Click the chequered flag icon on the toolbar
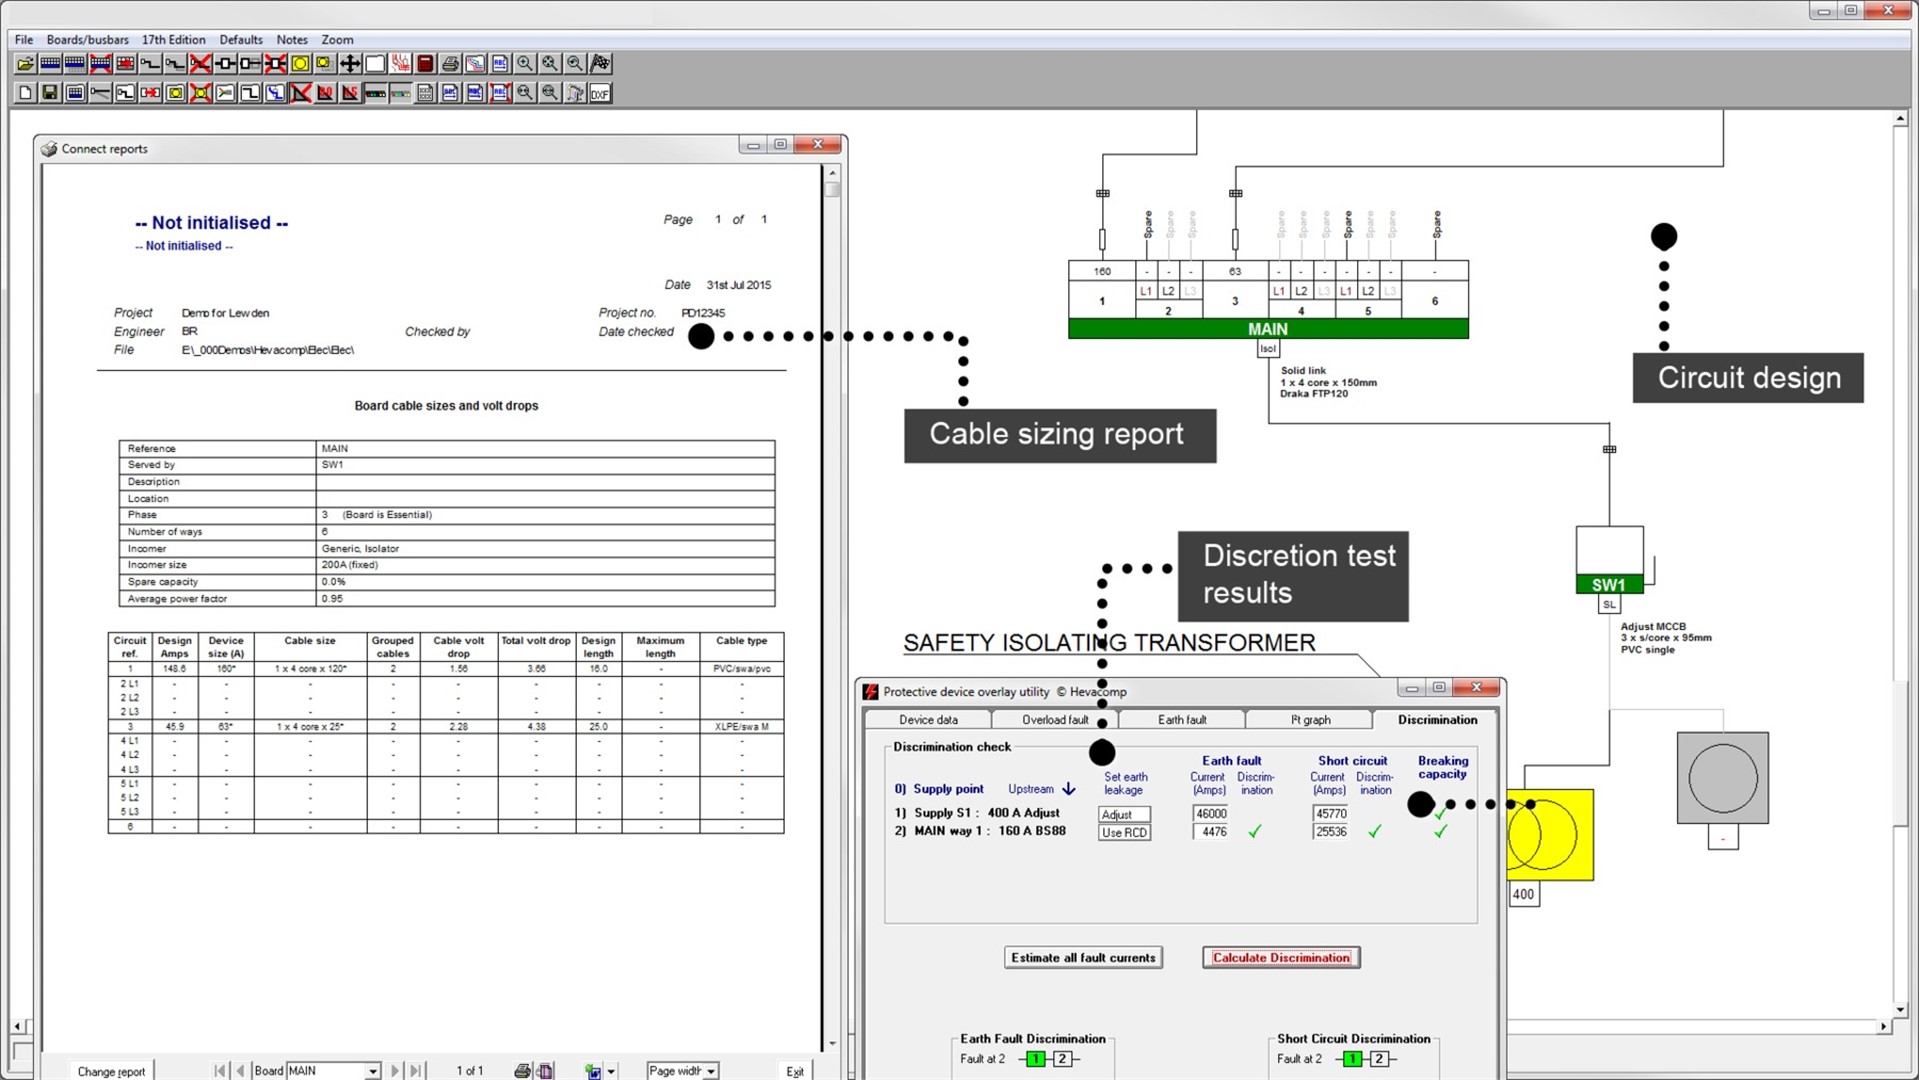The height and width of the screenshot is (1080, 1920). pos(600,63)
